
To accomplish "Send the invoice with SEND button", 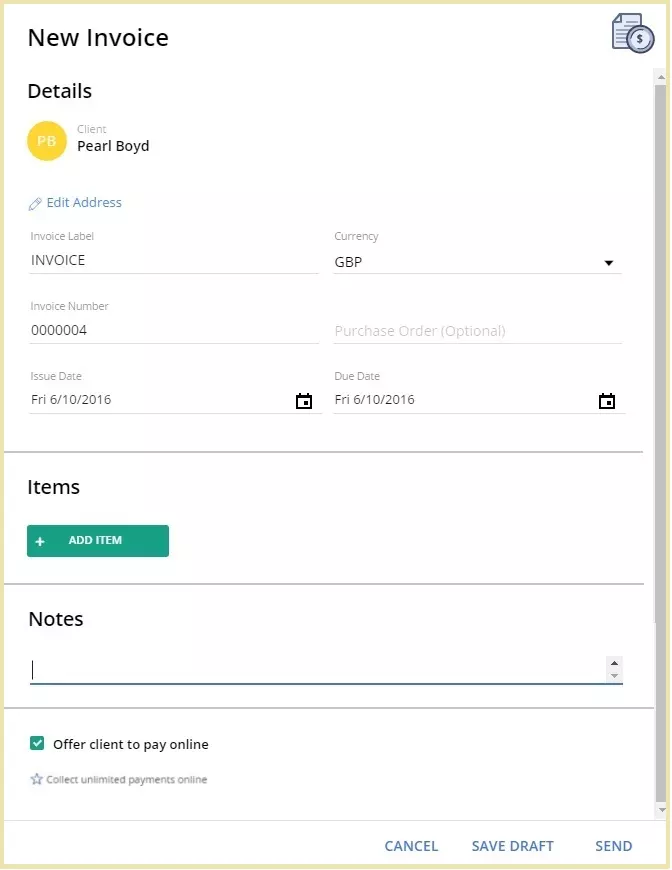I will (x=614, y=846).
